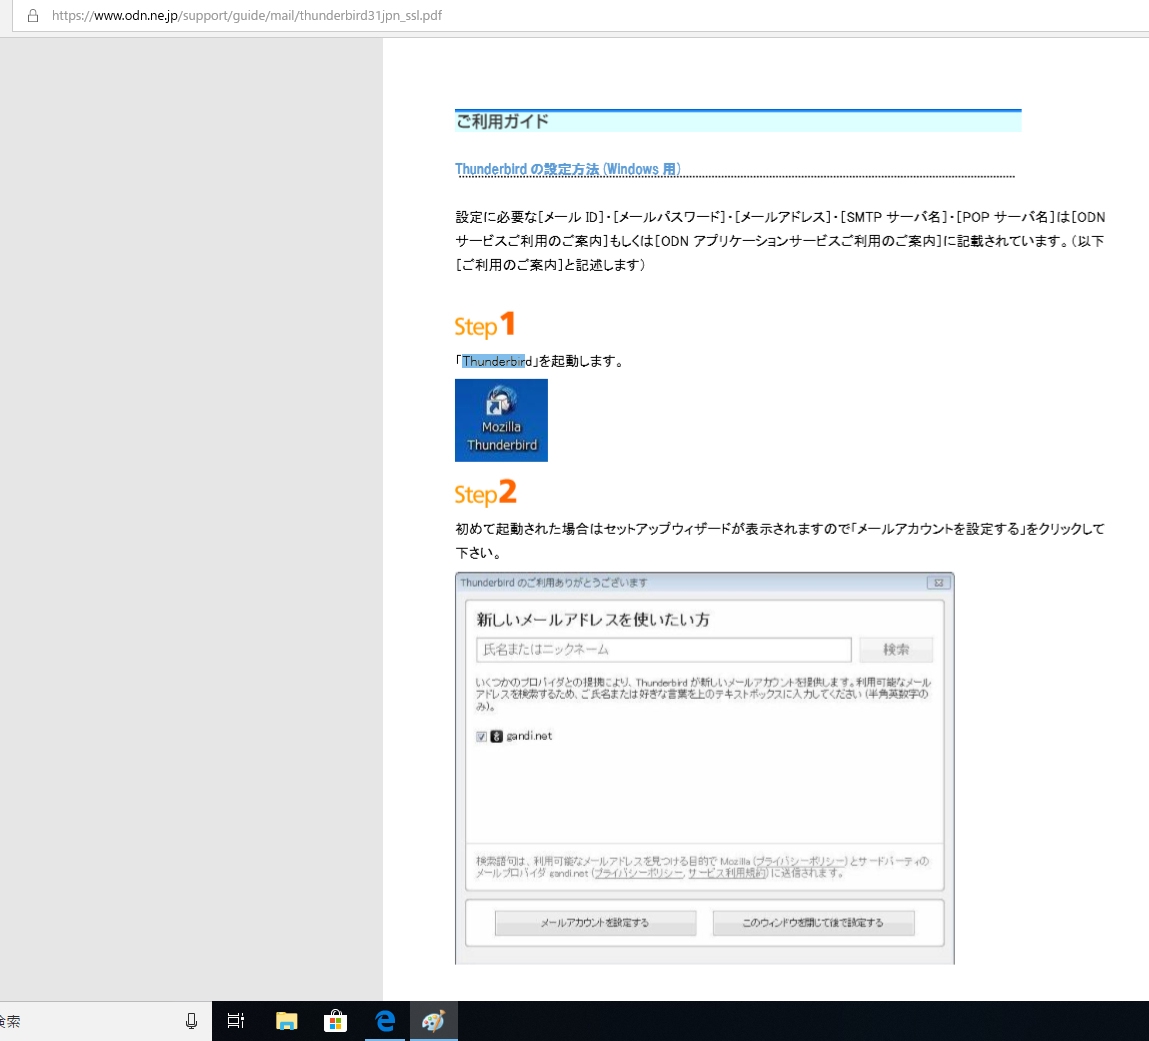Click the set up mail account button
The image size is (1149, 1041).
[595, 923]
